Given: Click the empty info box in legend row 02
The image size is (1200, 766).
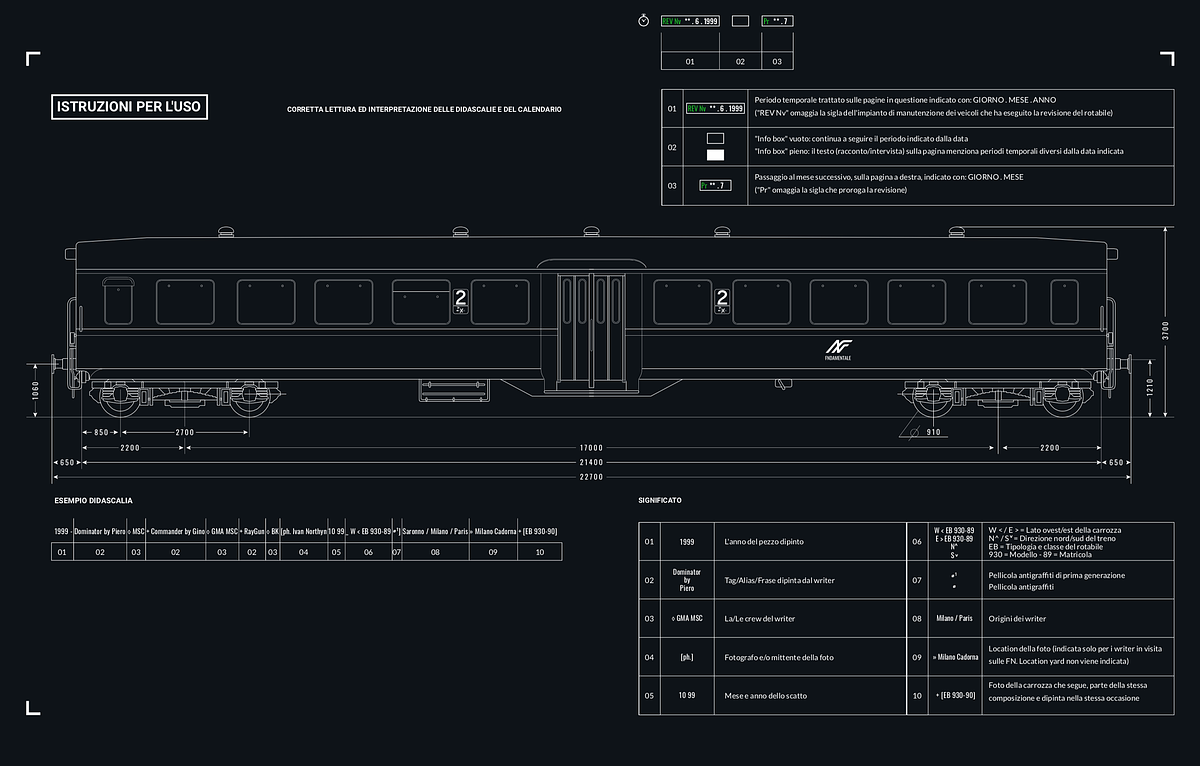Looking at the screenshot, I should coord(715,138).
